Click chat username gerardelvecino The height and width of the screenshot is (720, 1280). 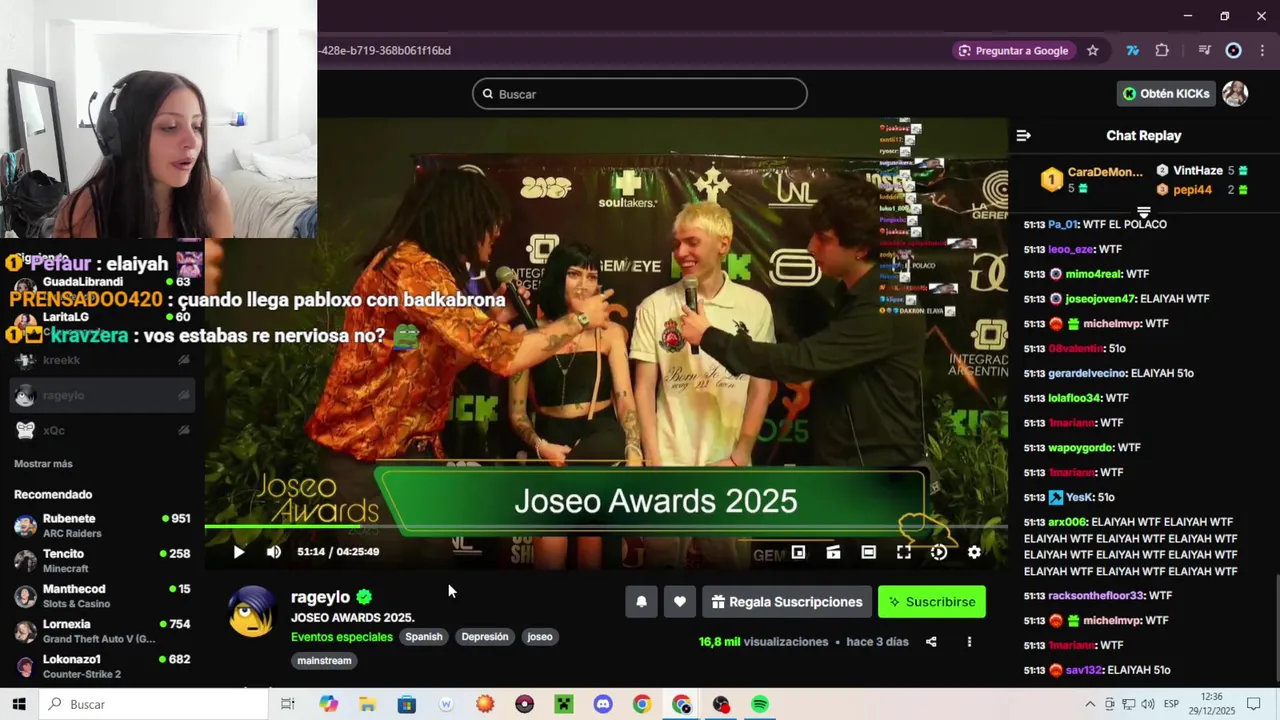tap(1088, 373)
